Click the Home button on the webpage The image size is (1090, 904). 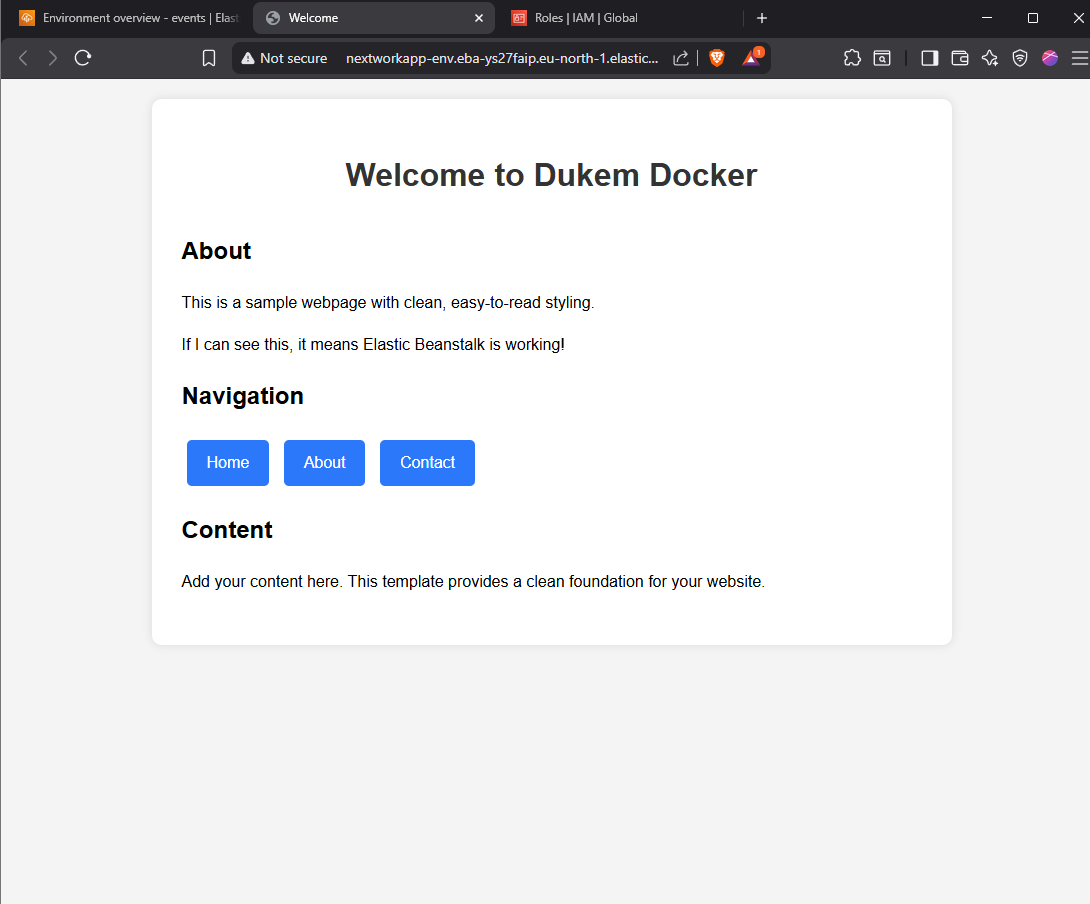coord(227,462)
